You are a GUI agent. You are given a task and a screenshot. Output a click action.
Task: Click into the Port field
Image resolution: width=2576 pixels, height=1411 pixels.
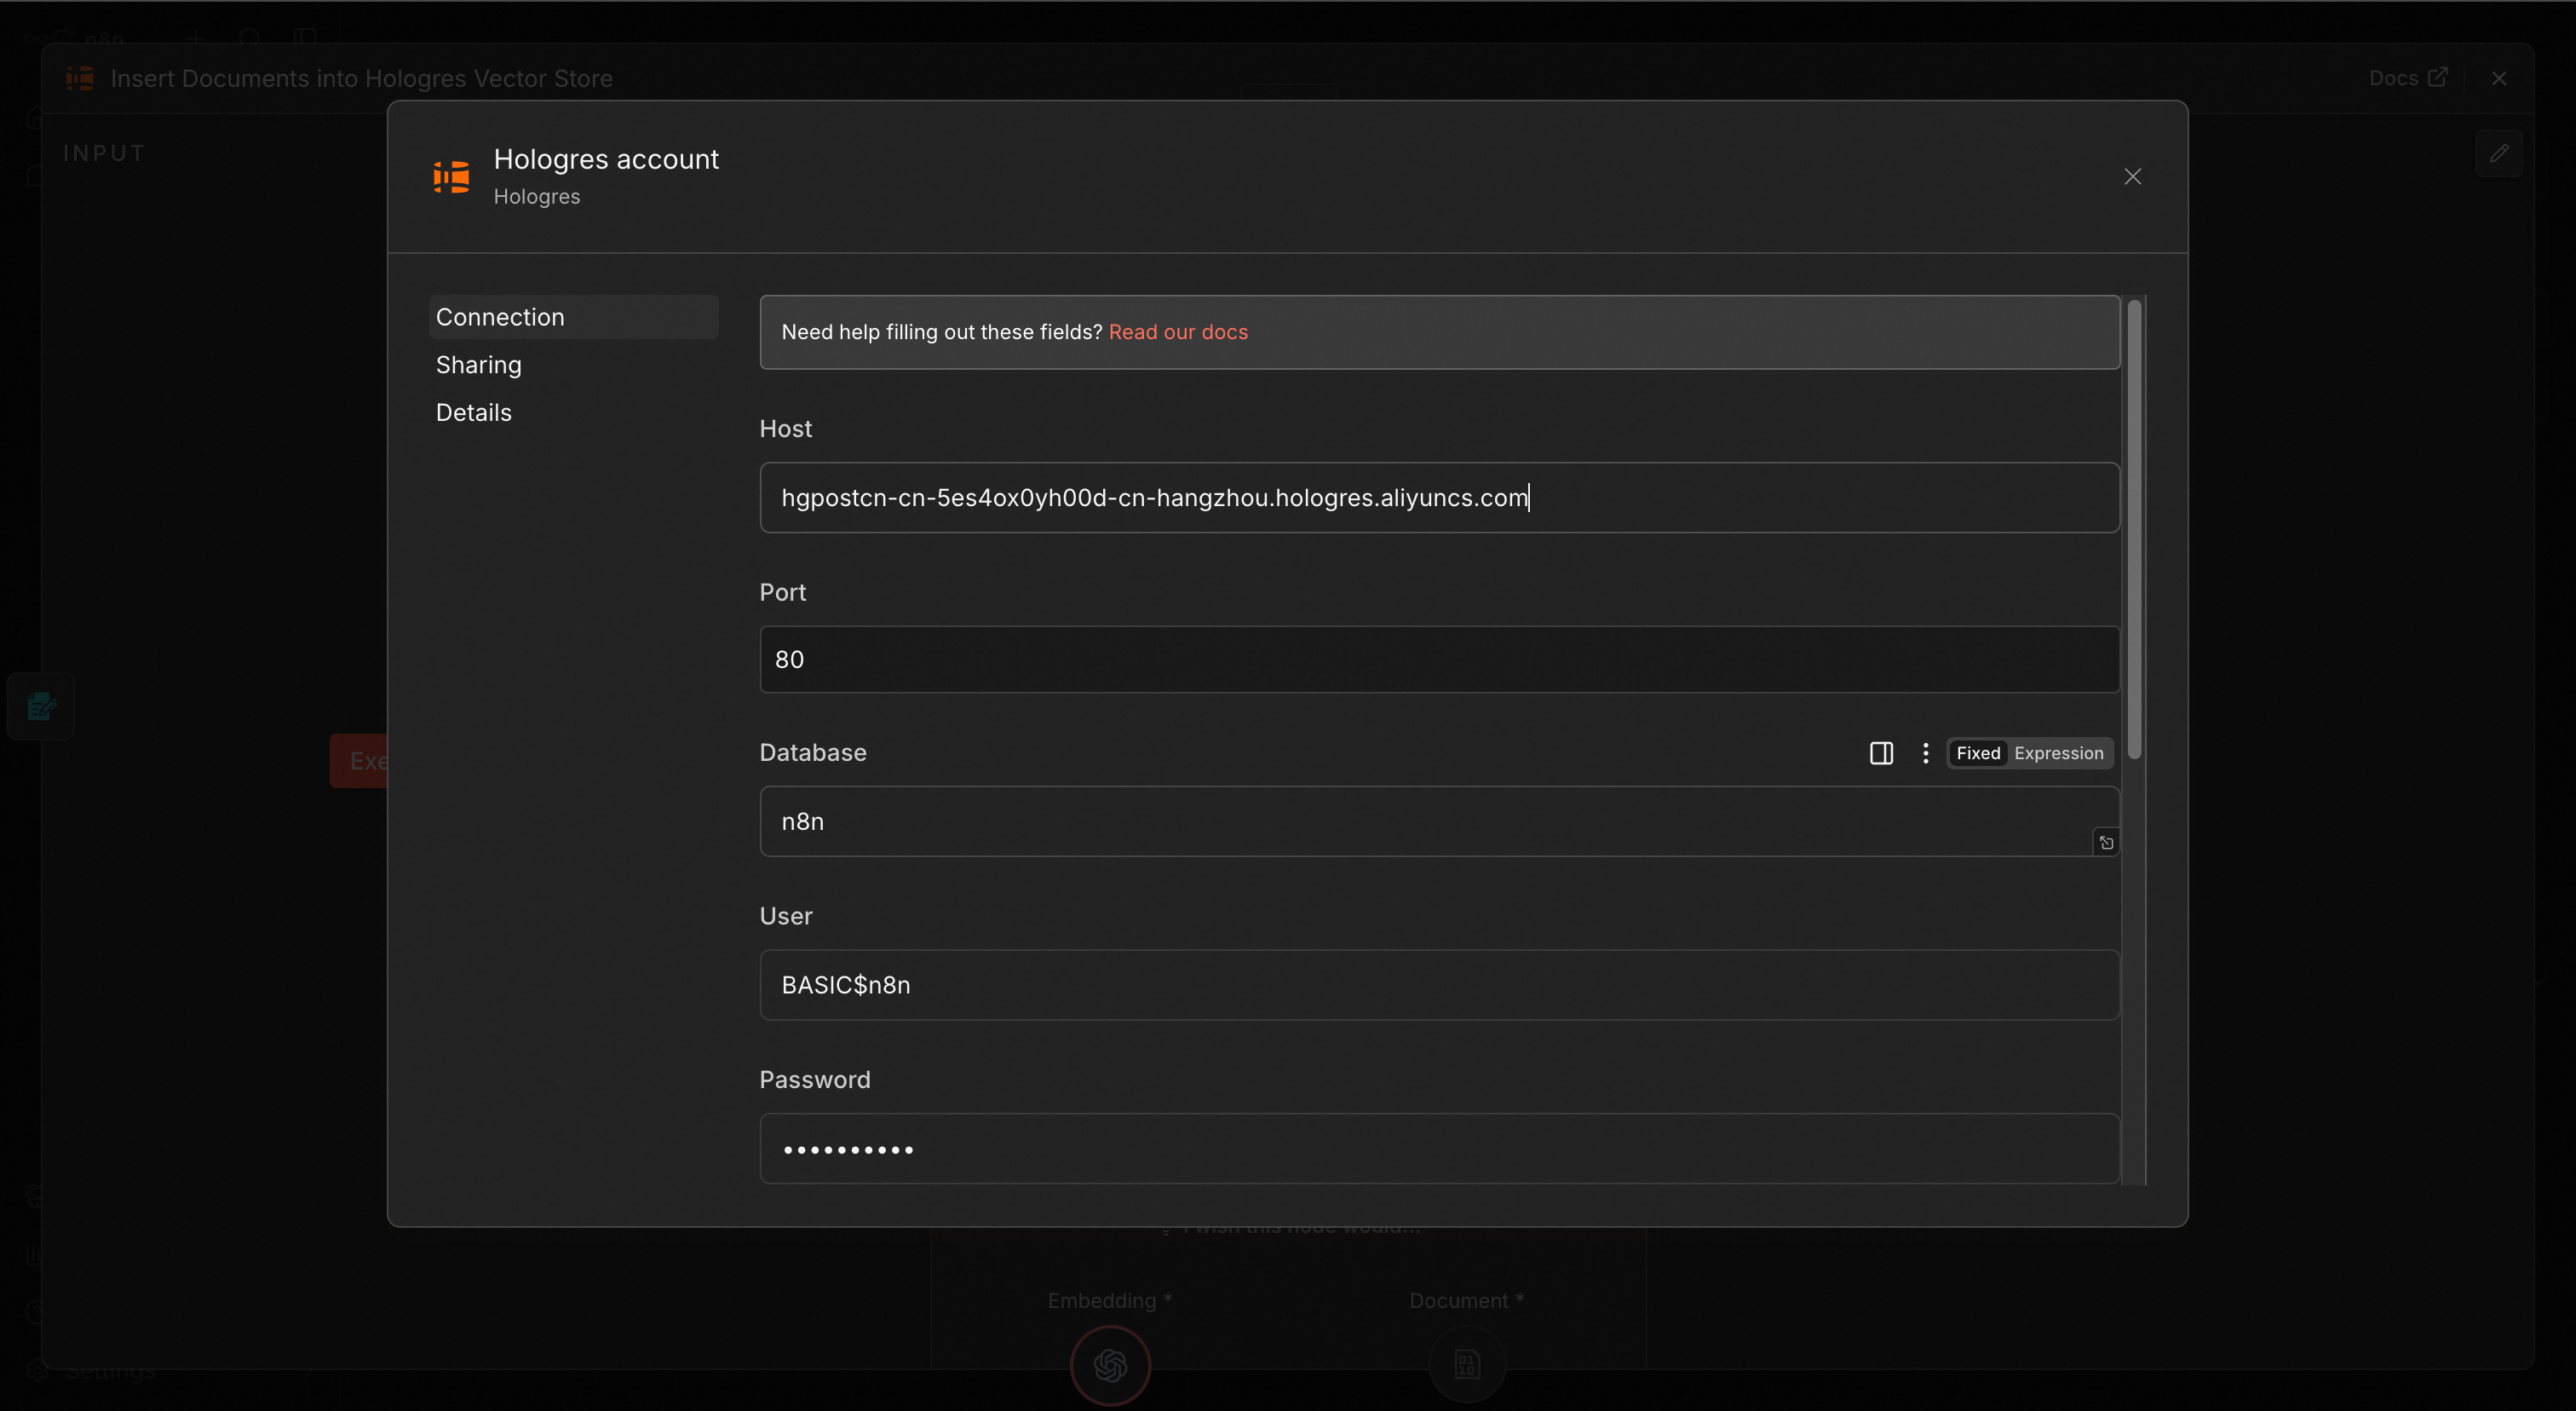pyautogui.click(x=1439, y=660)
